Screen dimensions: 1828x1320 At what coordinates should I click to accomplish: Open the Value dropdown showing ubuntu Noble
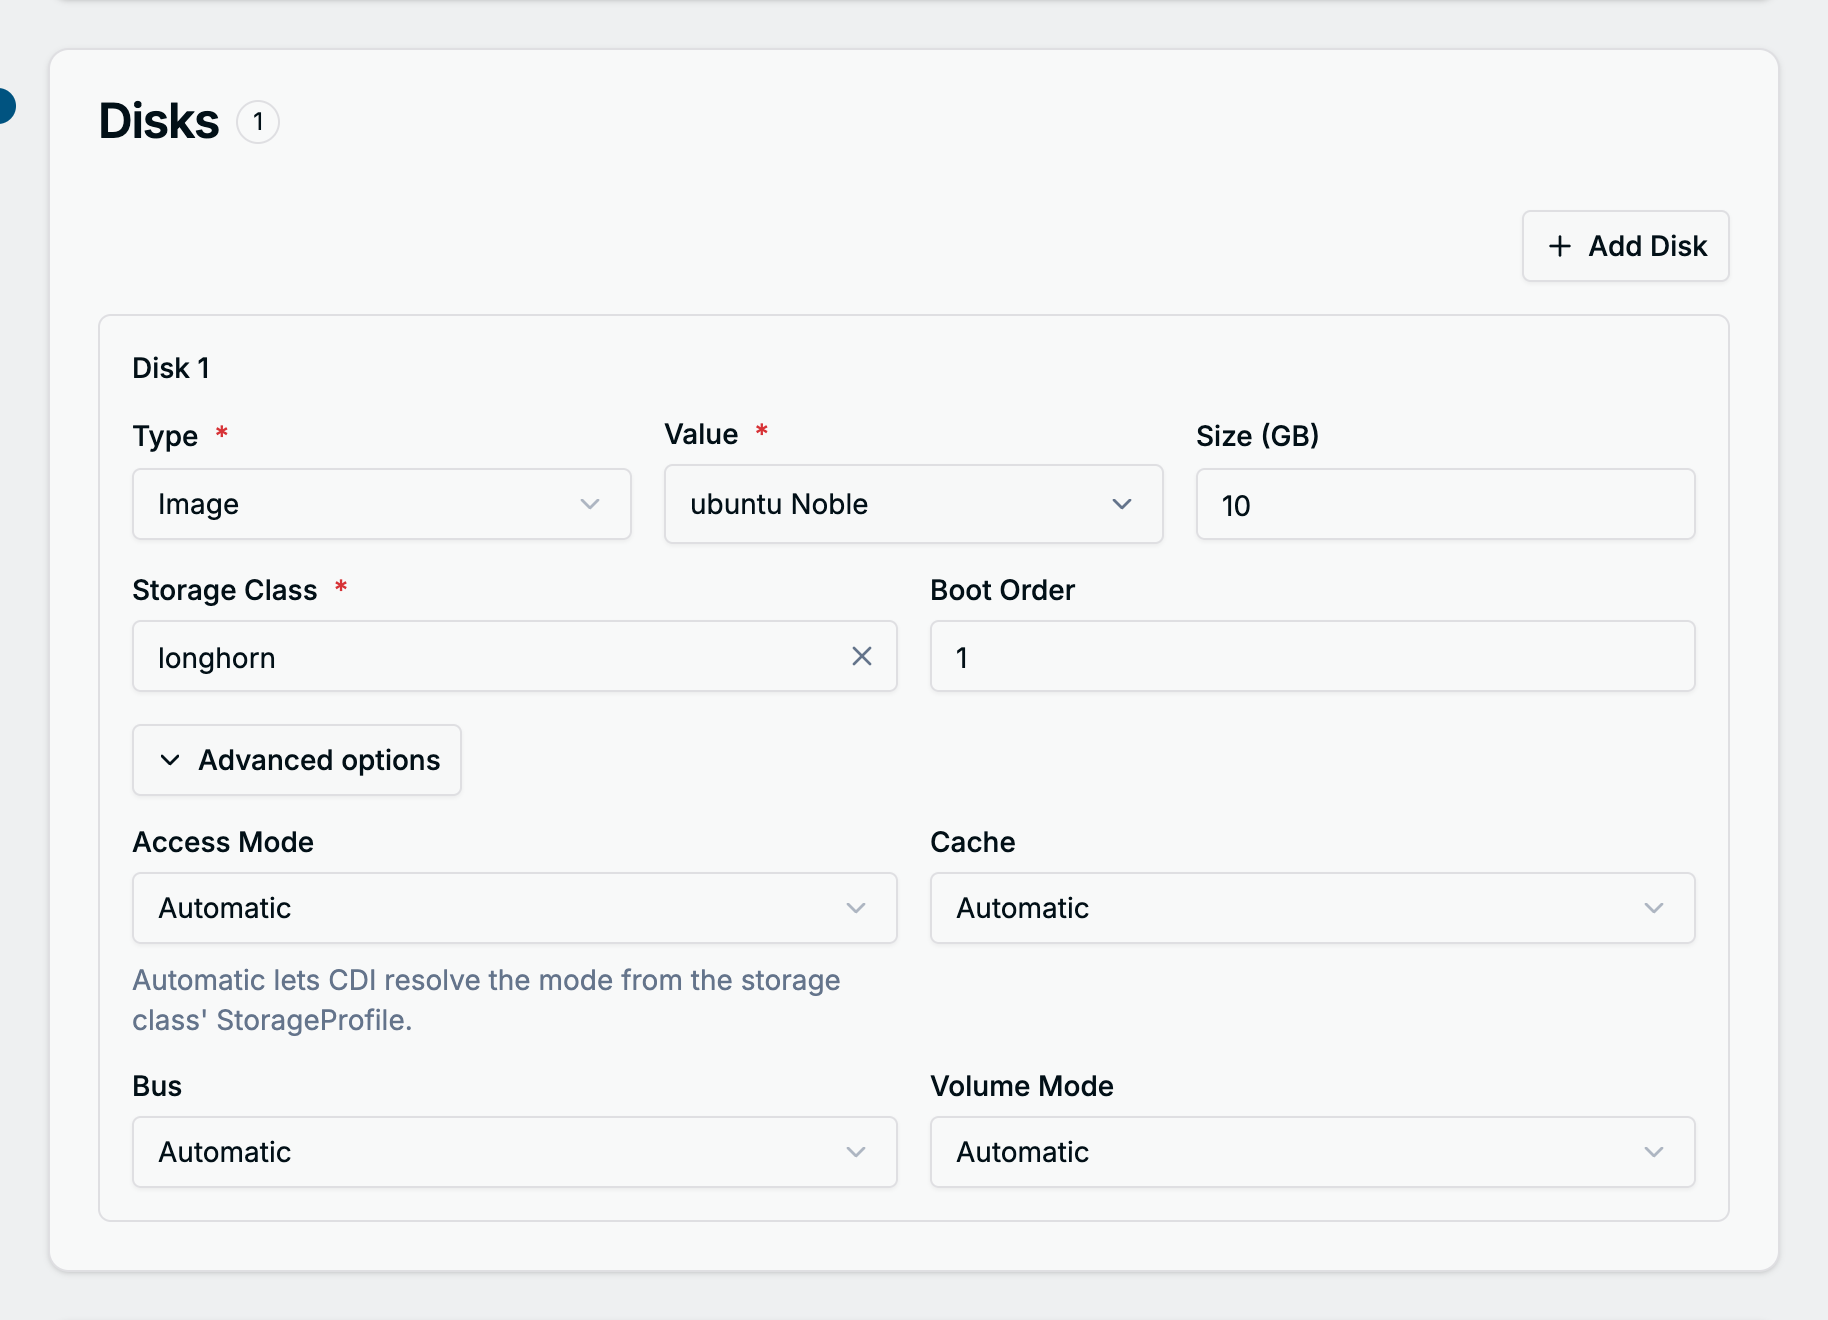tap(914, 504)
